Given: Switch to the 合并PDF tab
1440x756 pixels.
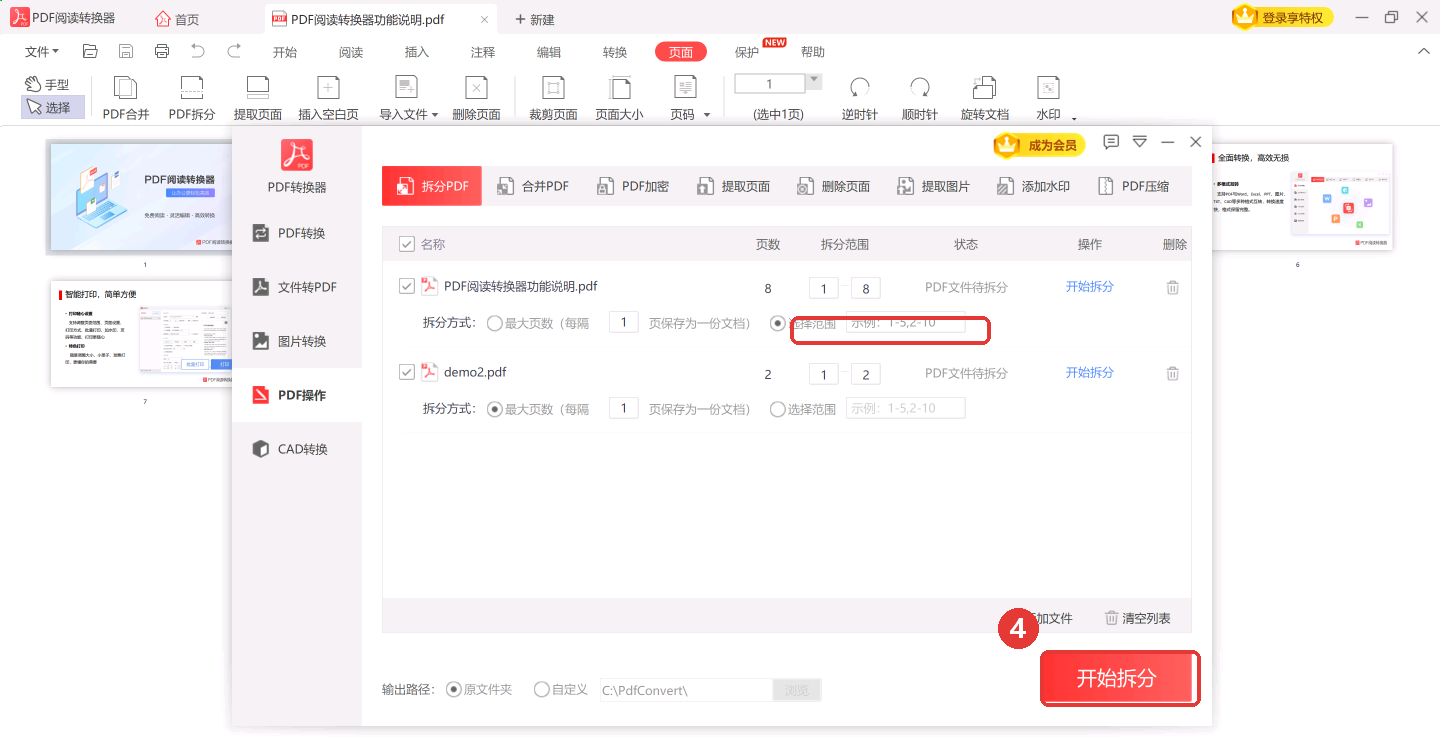Looking at the screenshot, I should pyautogui.click(x=533, y=186).
